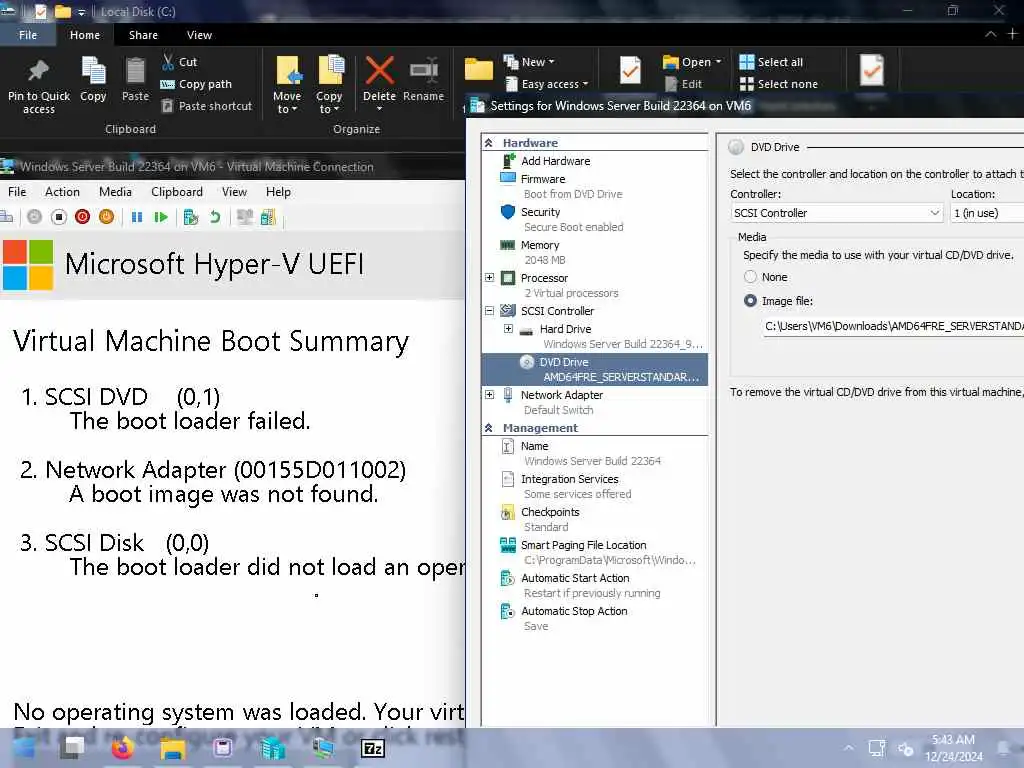Image resolution: width=1024 pixels, height=768 pixels.
Task: Click the Properties checkmark icon in ribbon
Action: coord(630,71)
